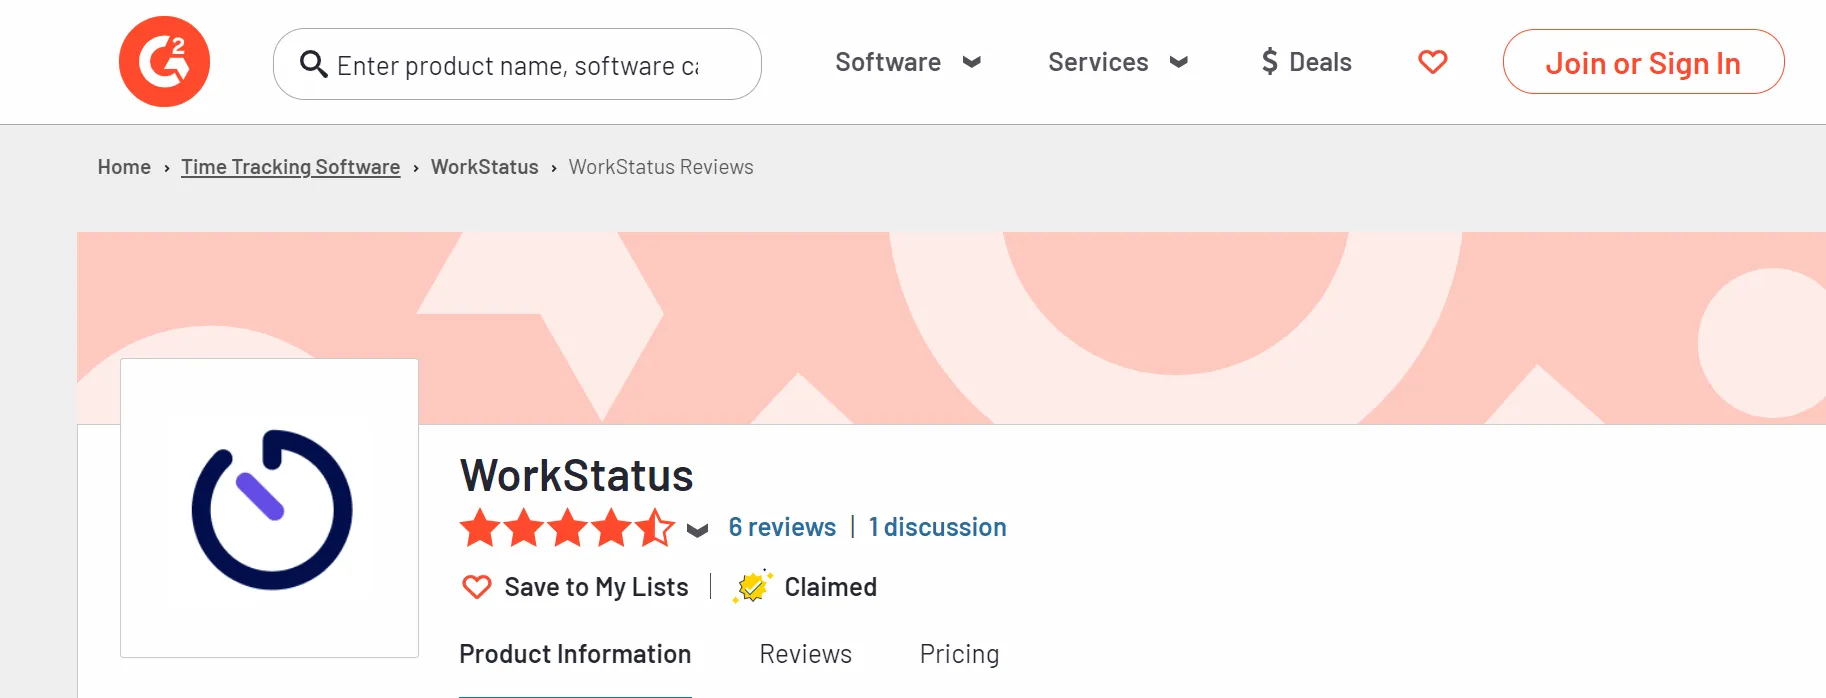Click the Claimed badge icon
The height and width of the screenshot is (698, 1826).
pos(753,586)
